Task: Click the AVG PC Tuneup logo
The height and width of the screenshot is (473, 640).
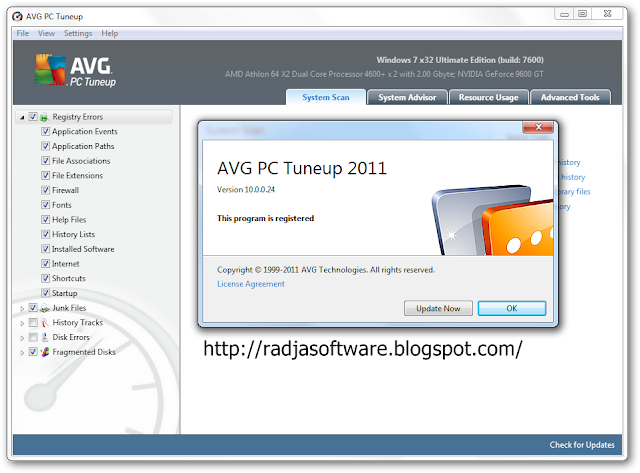Action: click(76, 70)
